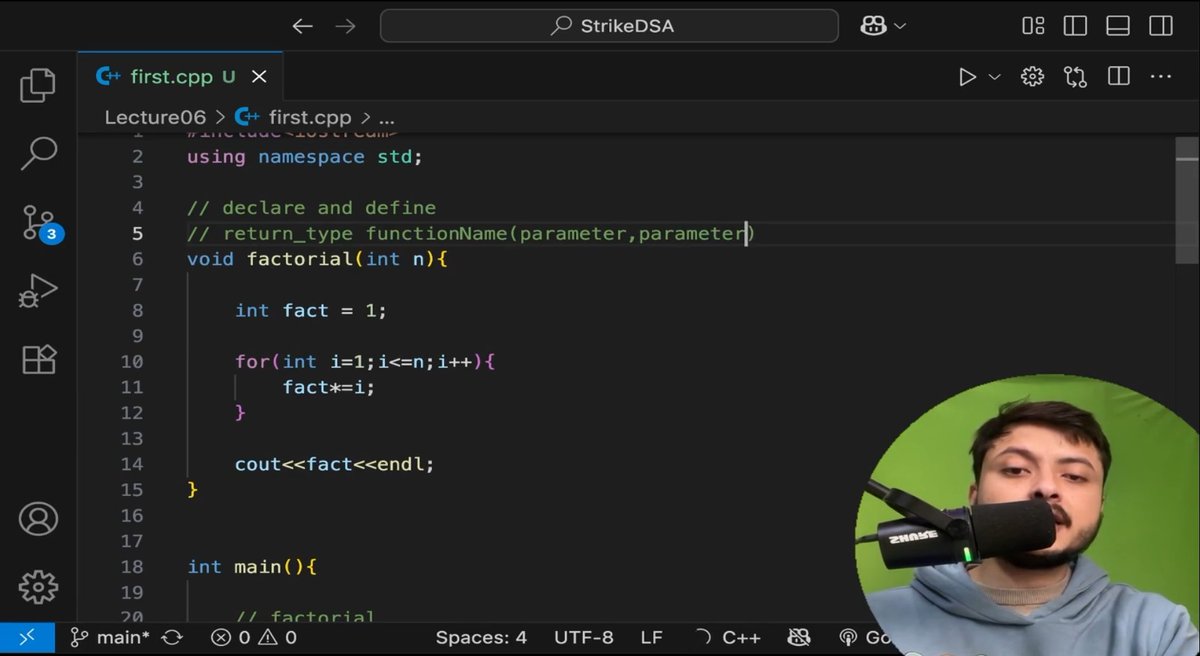
Task: Open Customize Layout icon in title bar
Action: [x=1033, y=26]
